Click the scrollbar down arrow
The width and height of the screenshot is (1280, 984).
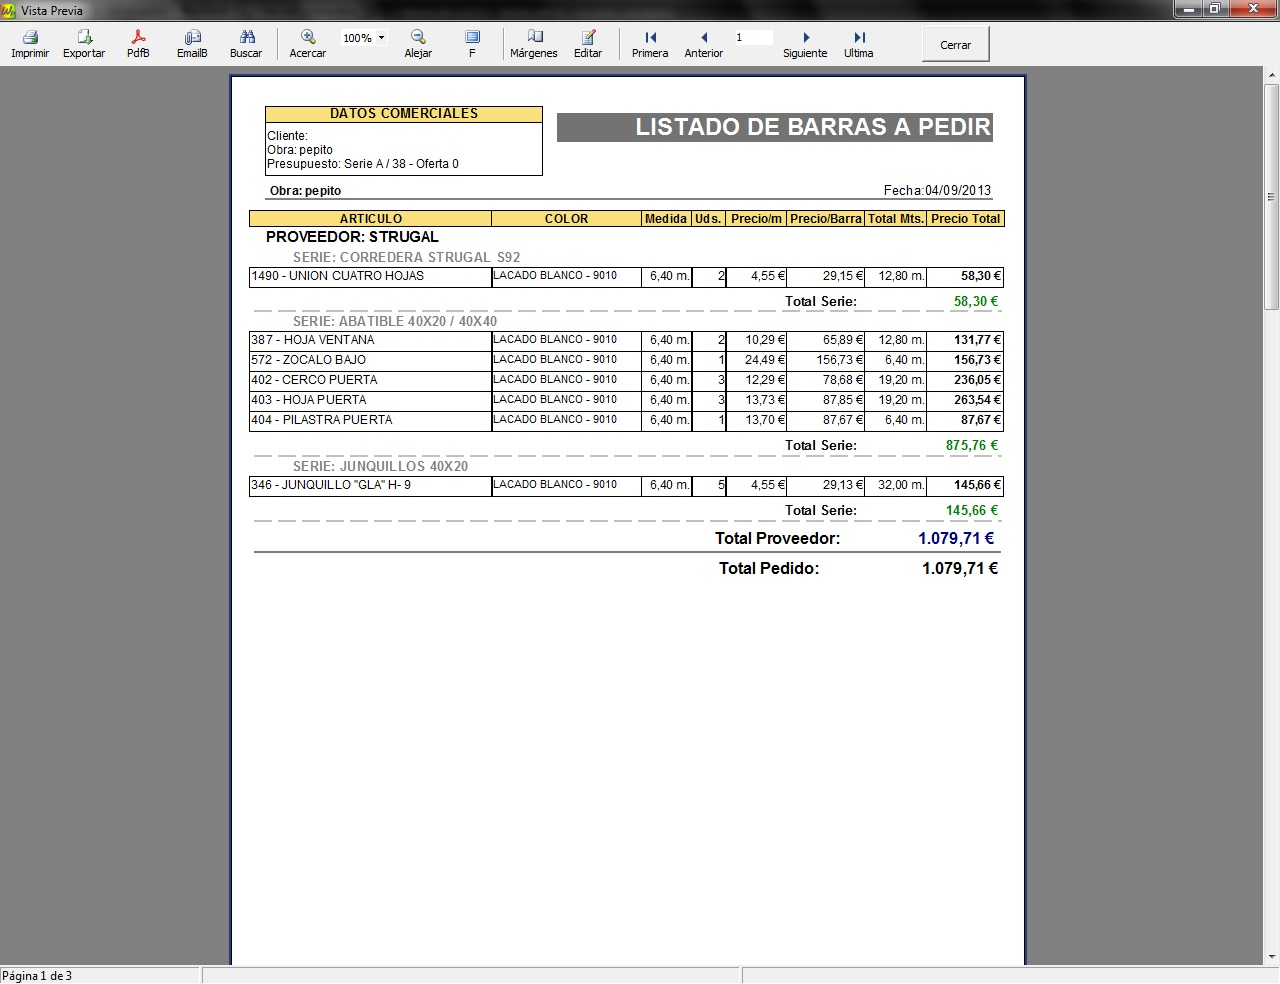[x=1271, y=956]
